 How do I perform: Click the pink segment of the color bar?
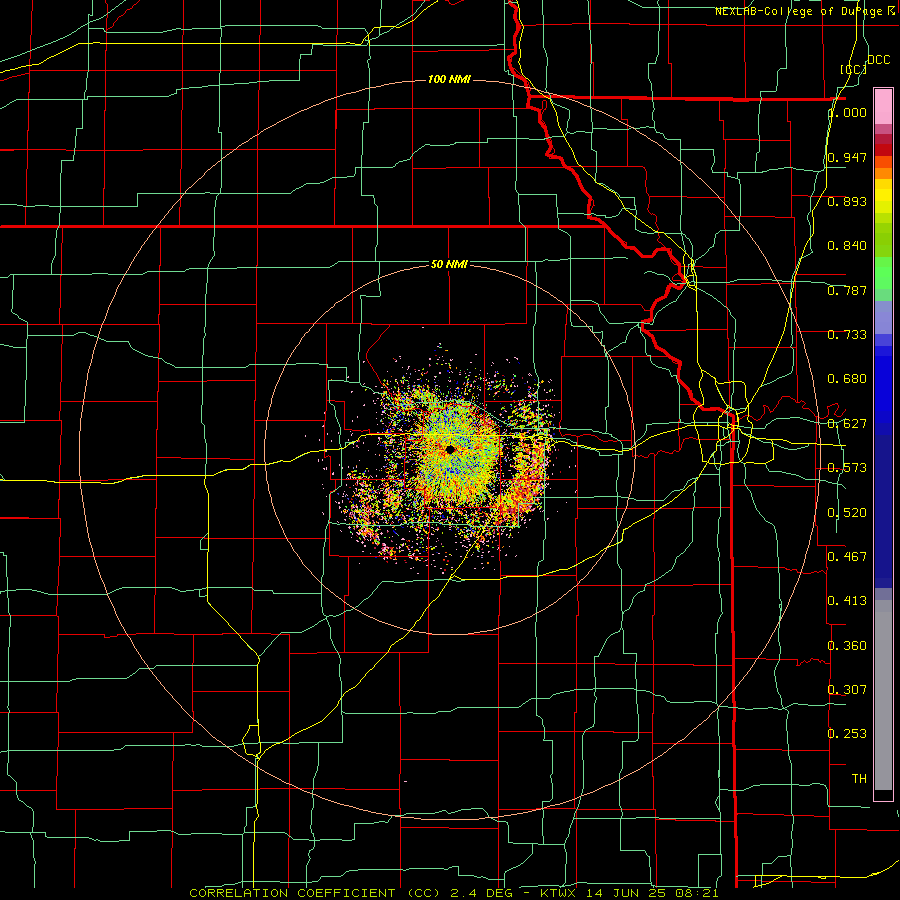pyautogui.click(x=883, y=106)
